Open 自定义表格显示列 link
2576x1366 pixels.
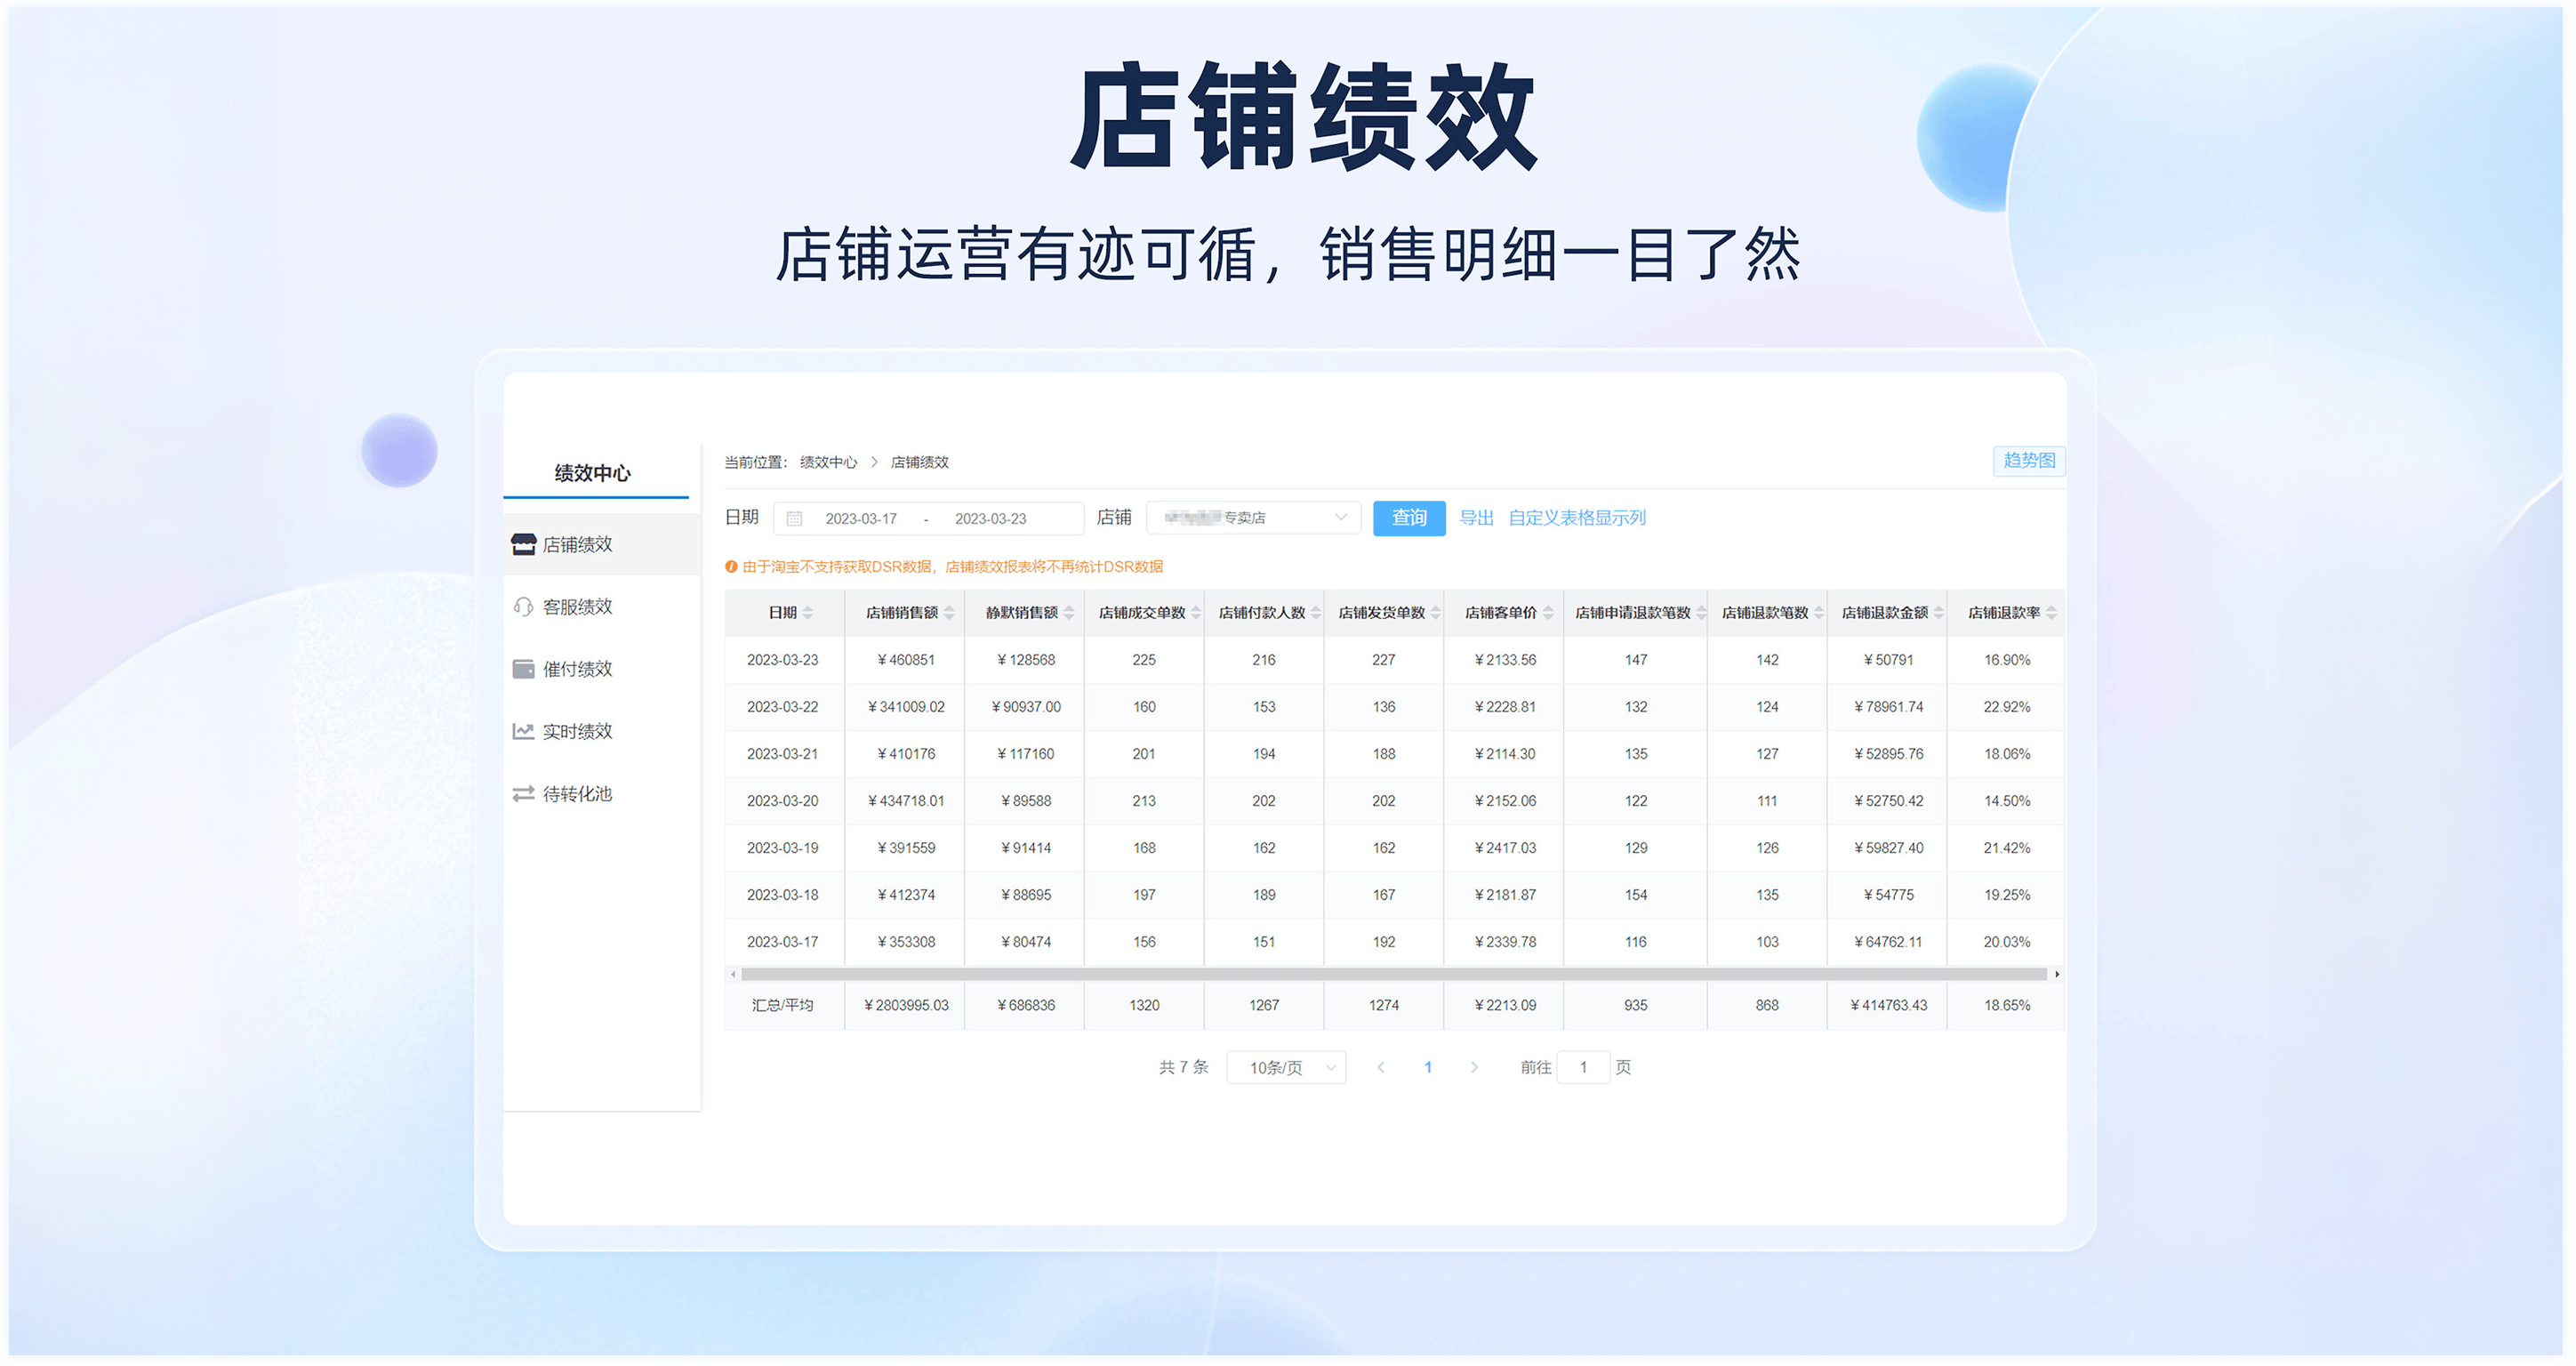pyautogui.click(x=1576, y=518)
